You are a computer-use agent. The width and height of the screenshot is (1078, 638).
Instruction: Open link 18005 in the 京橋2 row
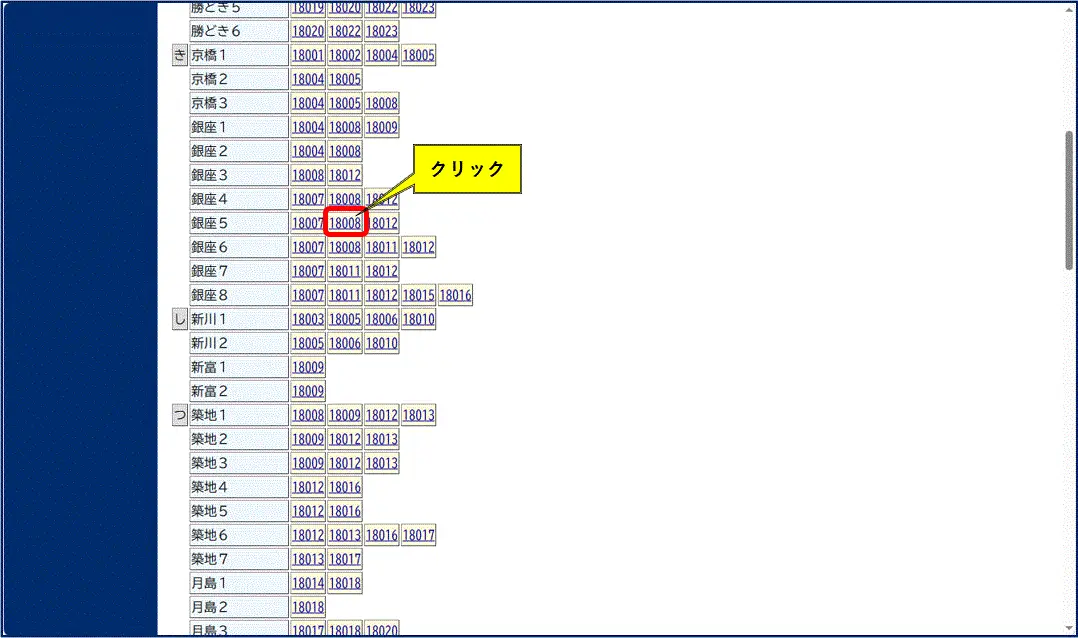click(x=345, y=79)
